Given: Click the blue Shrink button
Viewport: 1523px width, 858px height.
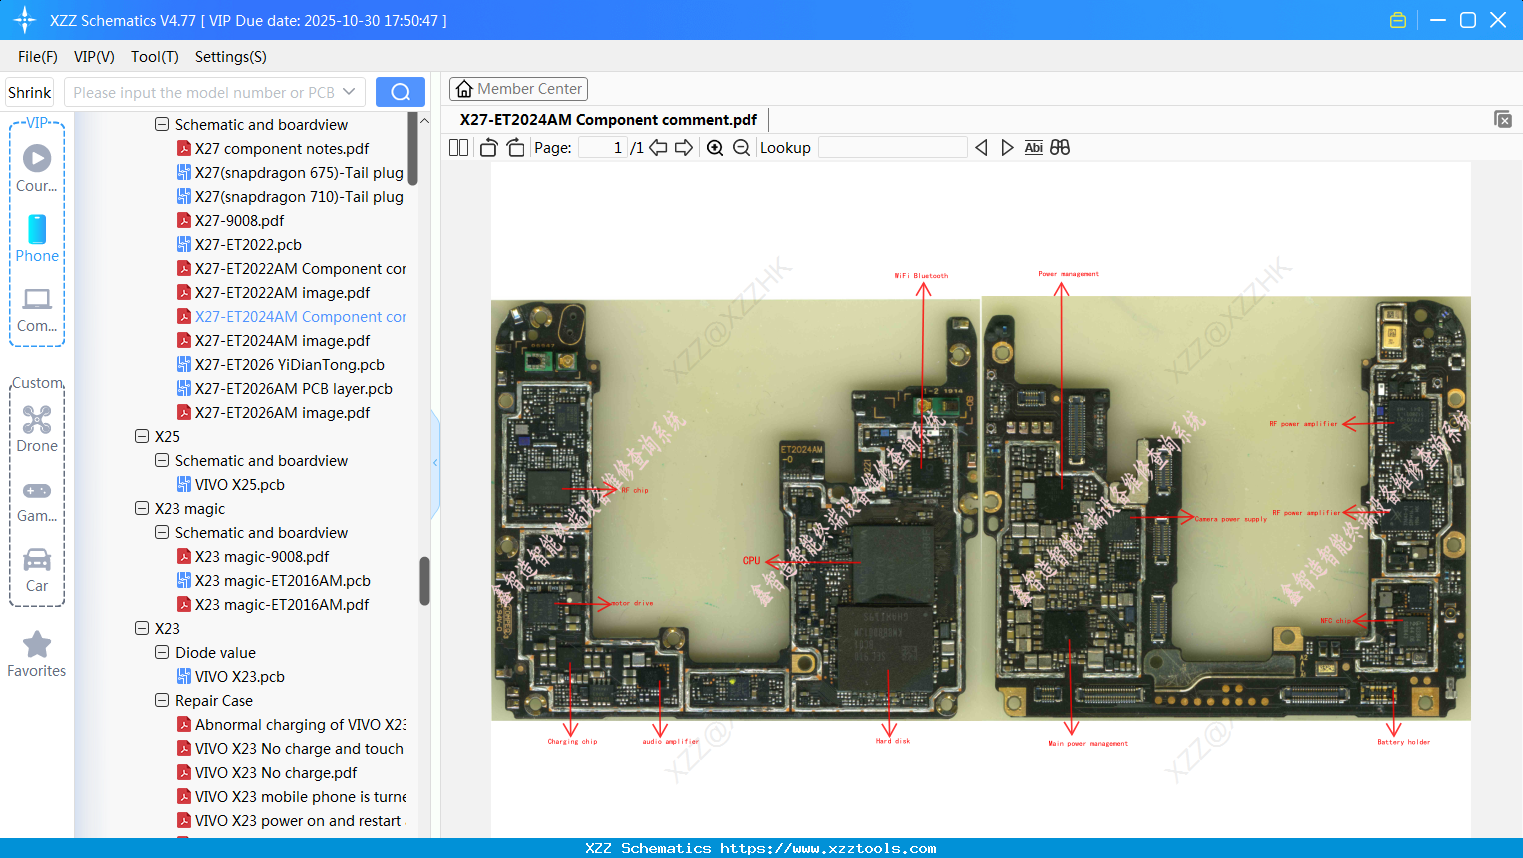Looking at the screenshot, I should click(28, 91).
